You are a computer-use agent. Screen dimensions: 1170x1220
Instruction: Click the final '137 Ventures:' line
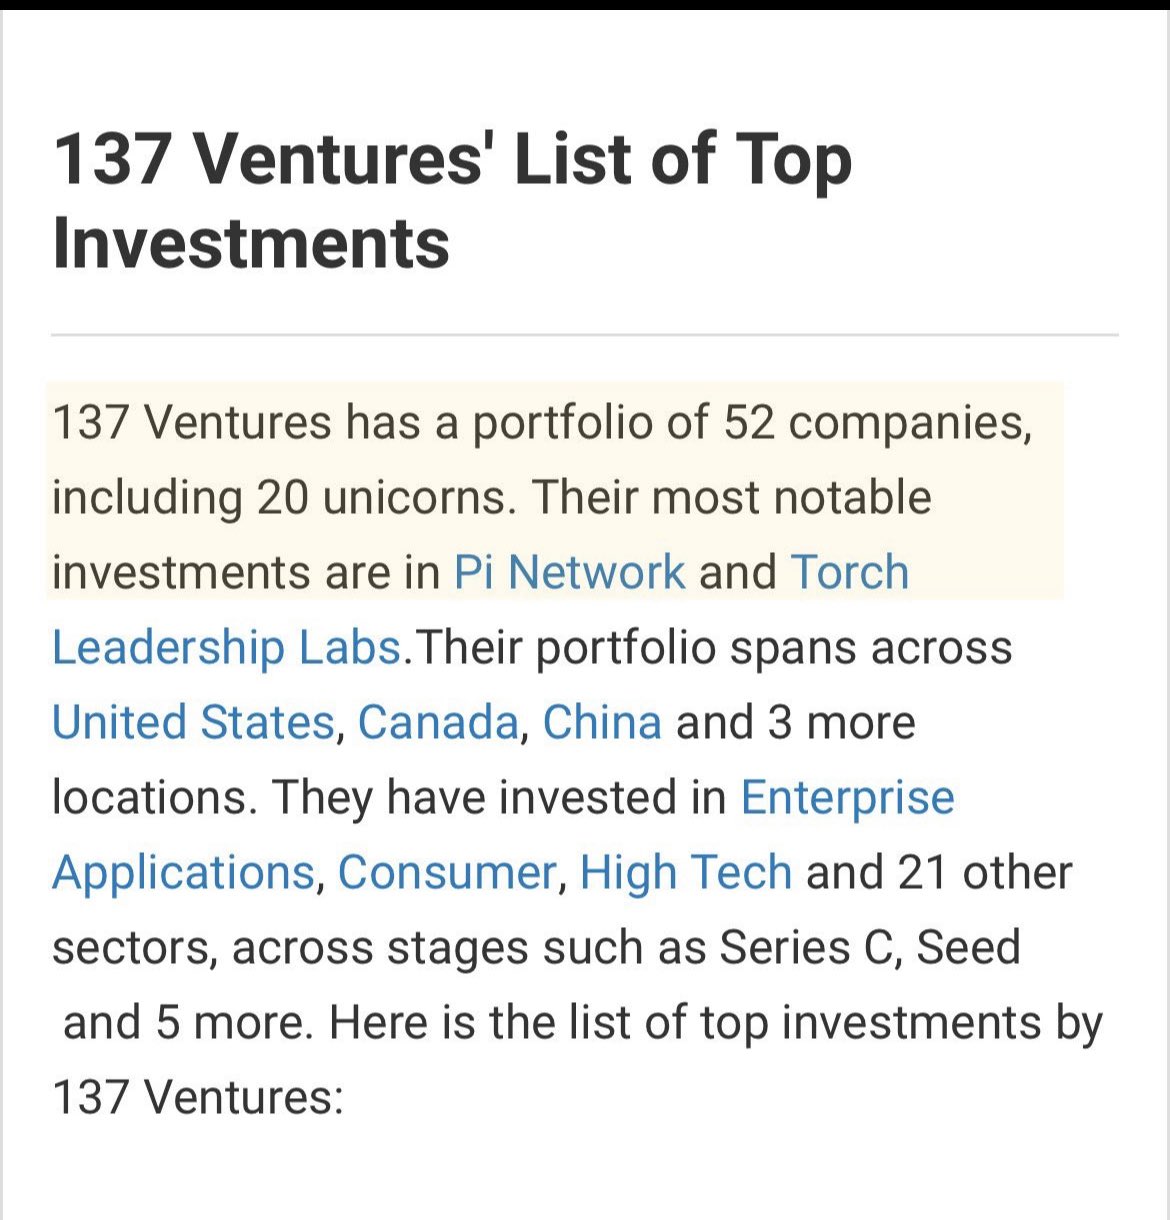pos(197,1098)
